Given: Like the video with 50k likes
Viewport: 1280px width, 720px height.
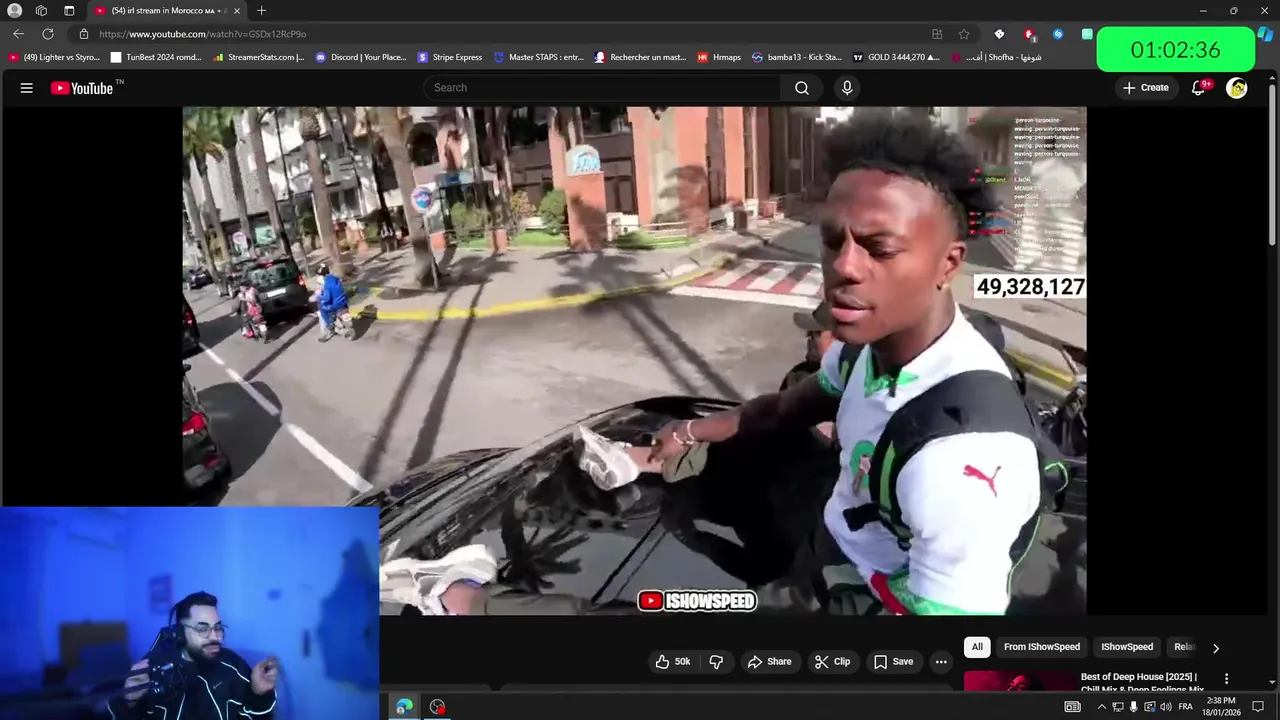Looking at the screenshot, I should click(673, 661).
